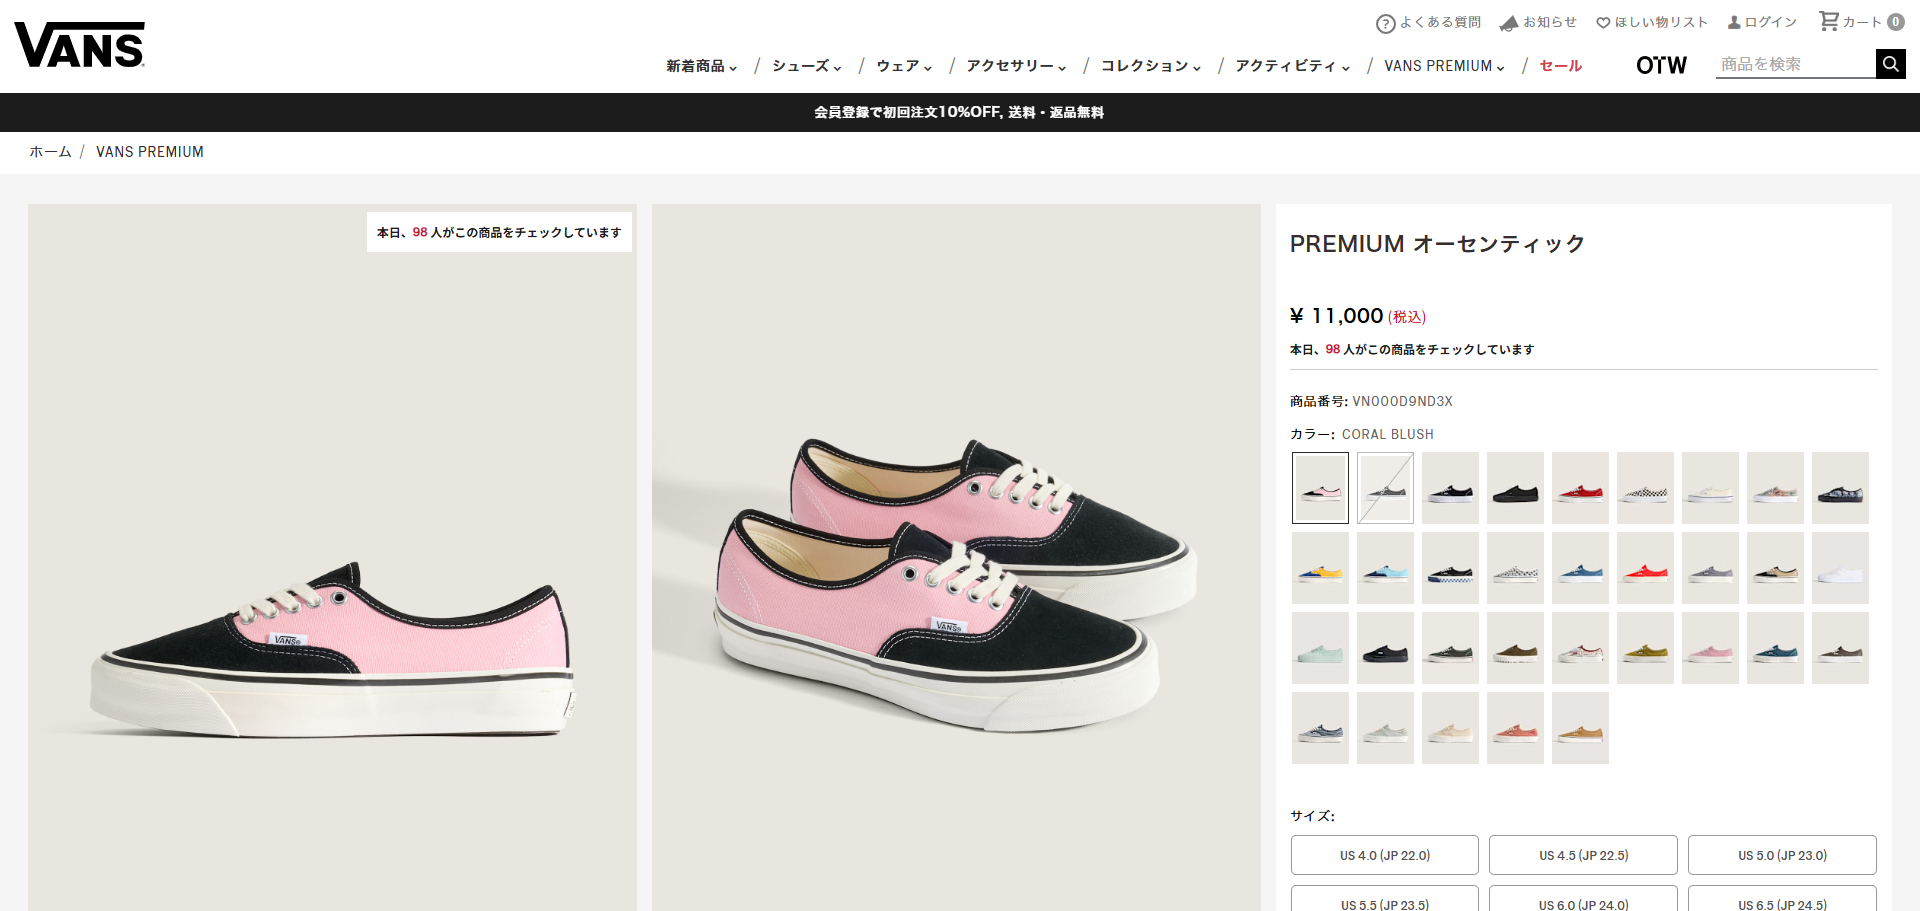The image size is (1920, 911).
Task: Select the mustard olive shoe swatch
Action: (1645, 648)
